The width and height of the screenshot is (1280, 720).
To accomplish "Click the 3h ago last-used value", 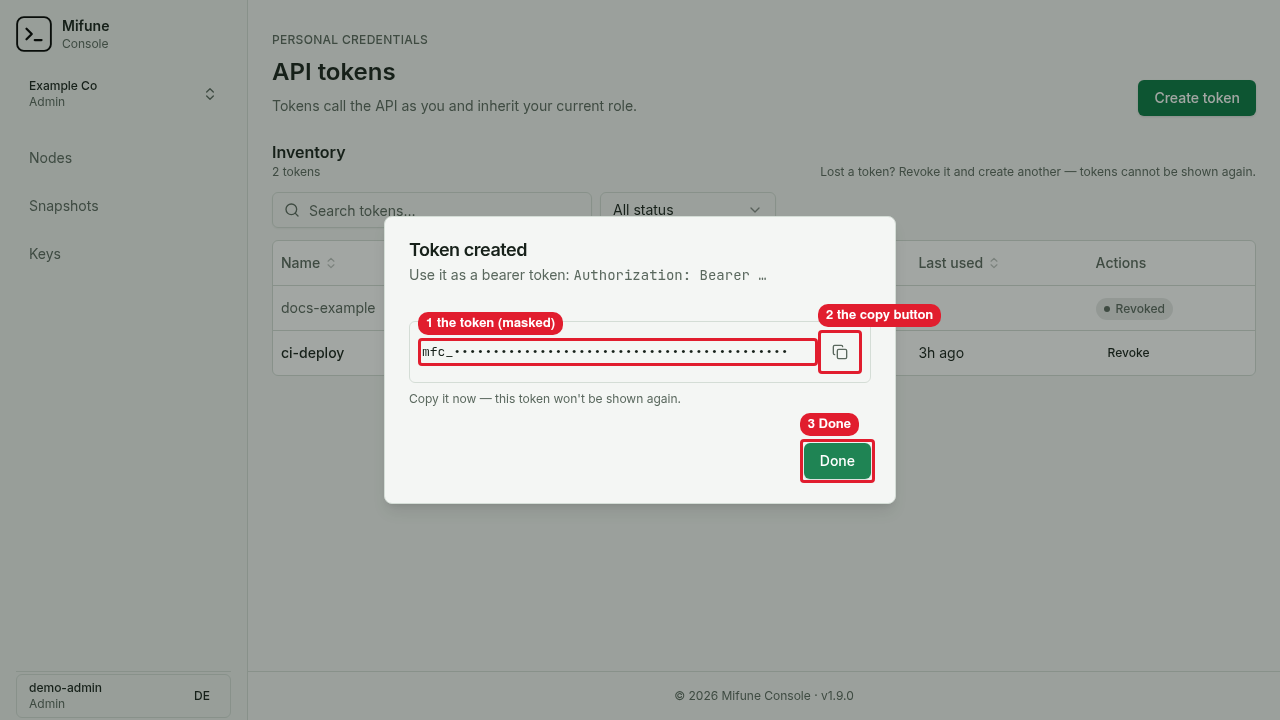I will coord(941,353).
